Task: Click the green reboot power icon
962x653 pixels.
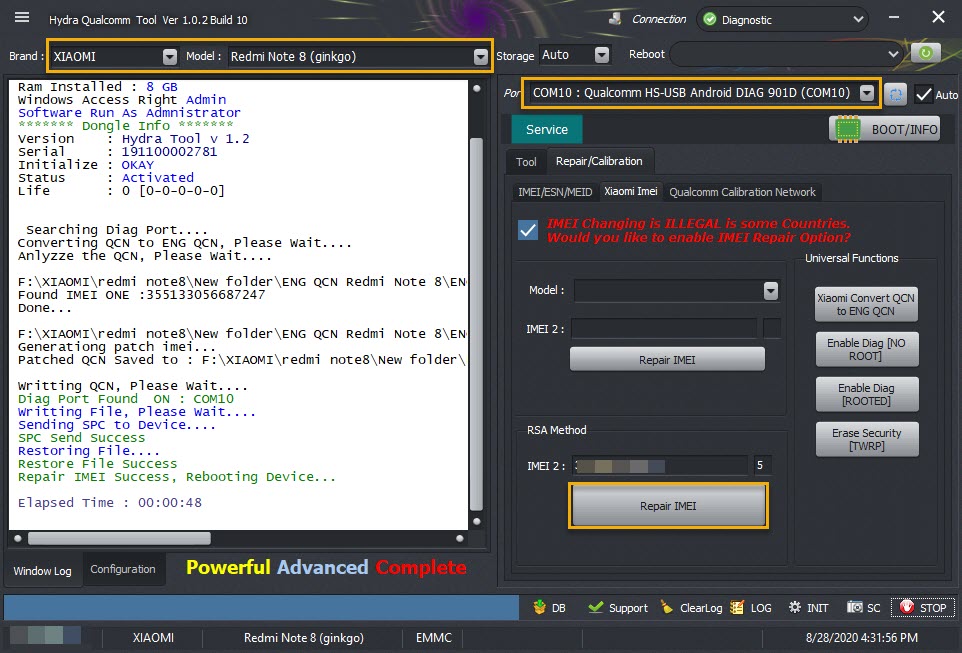Action: (925, 53)
